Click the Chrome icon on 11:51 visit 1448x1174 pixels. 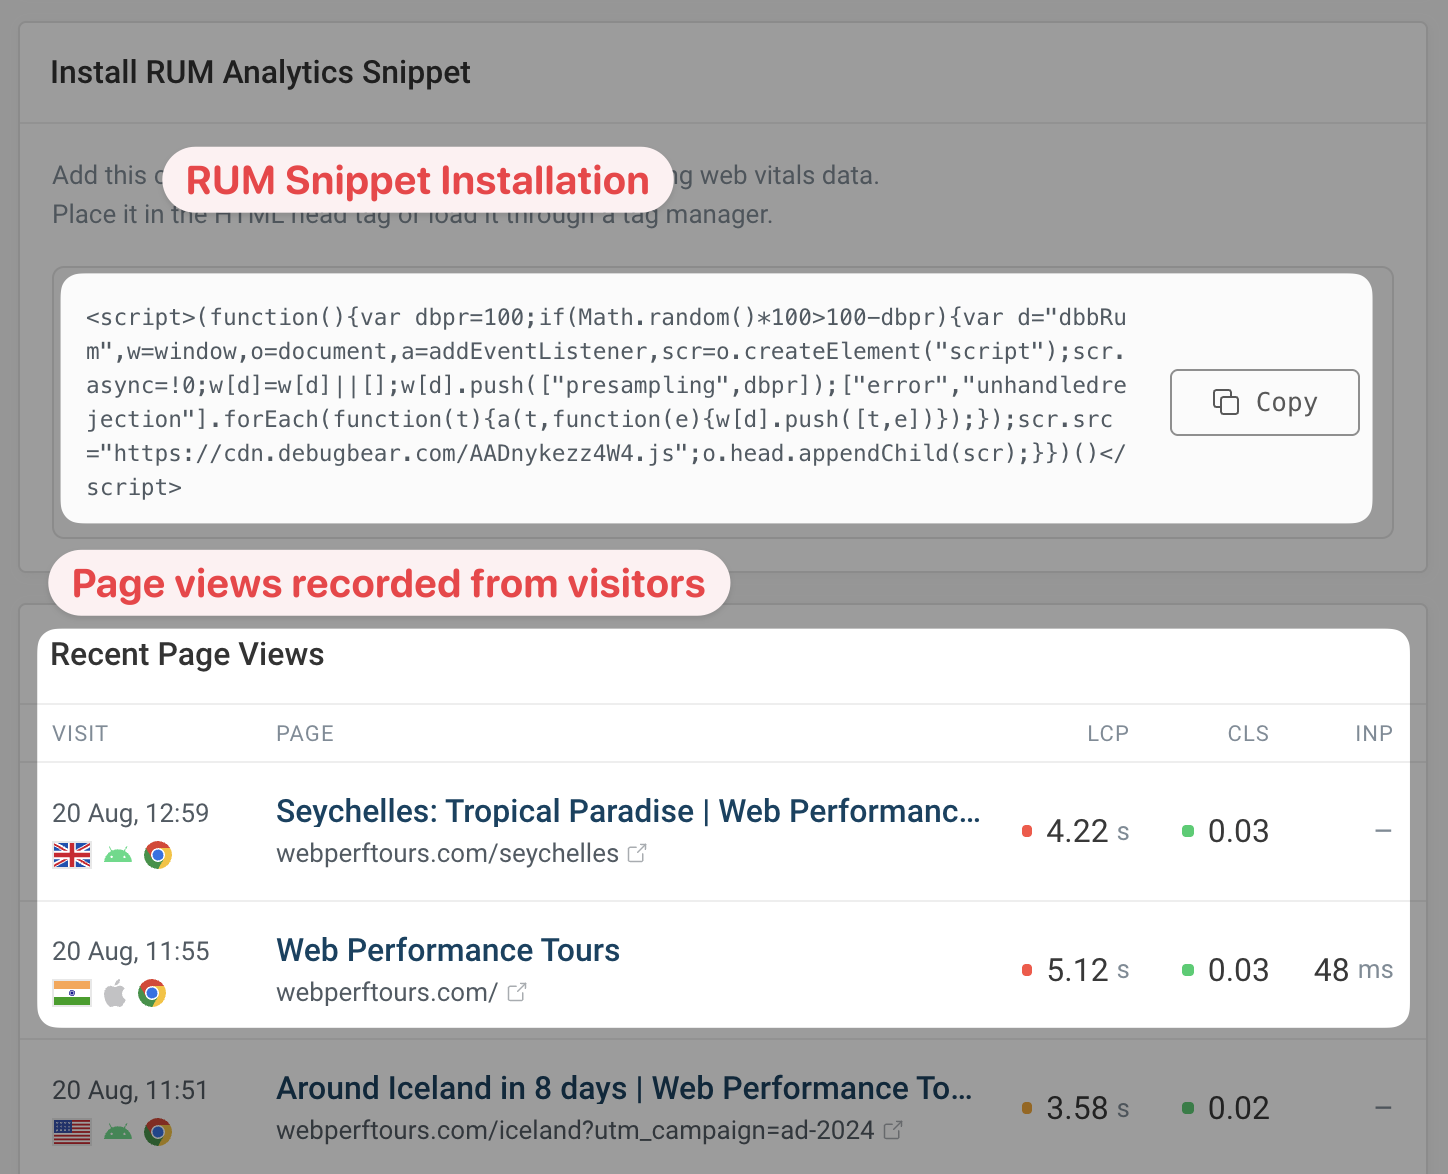(158, 1132)
